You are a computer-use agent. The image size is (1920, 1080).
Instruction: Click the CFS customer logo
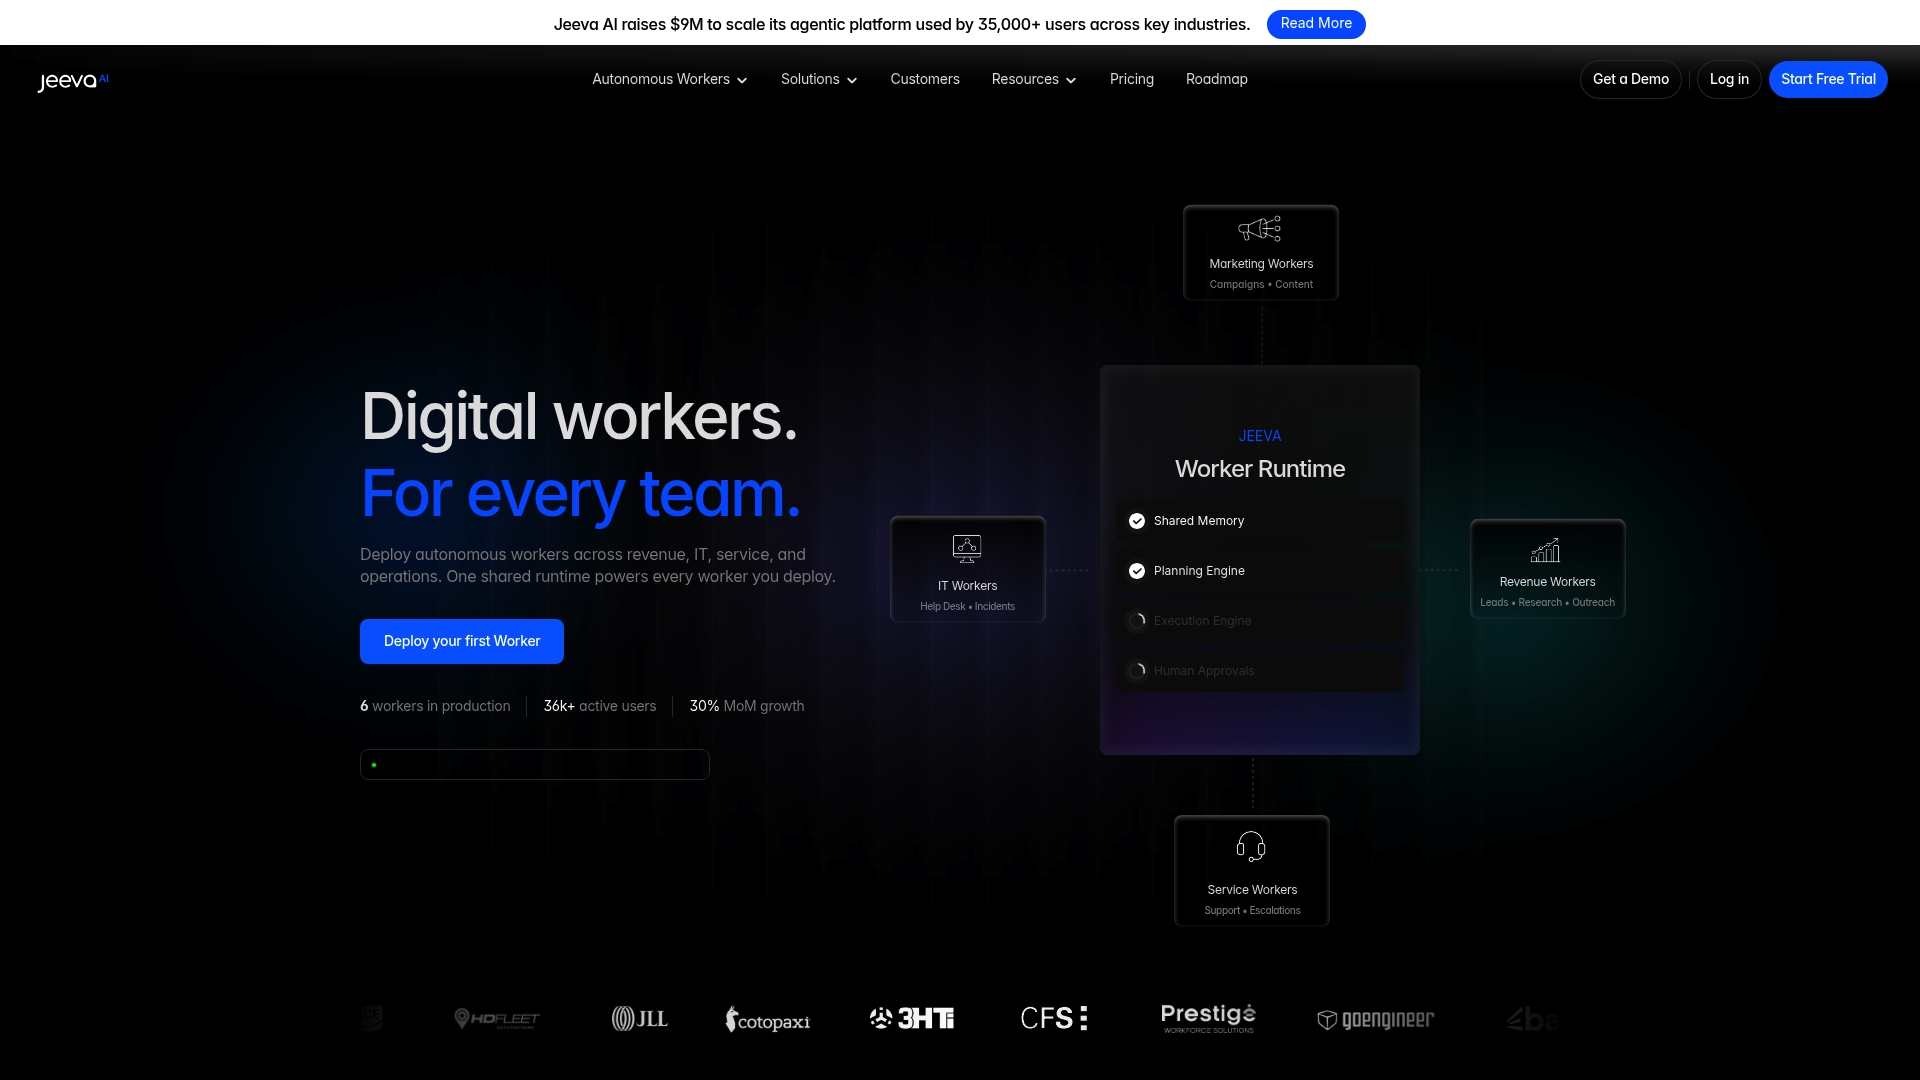[1054, 1018]
